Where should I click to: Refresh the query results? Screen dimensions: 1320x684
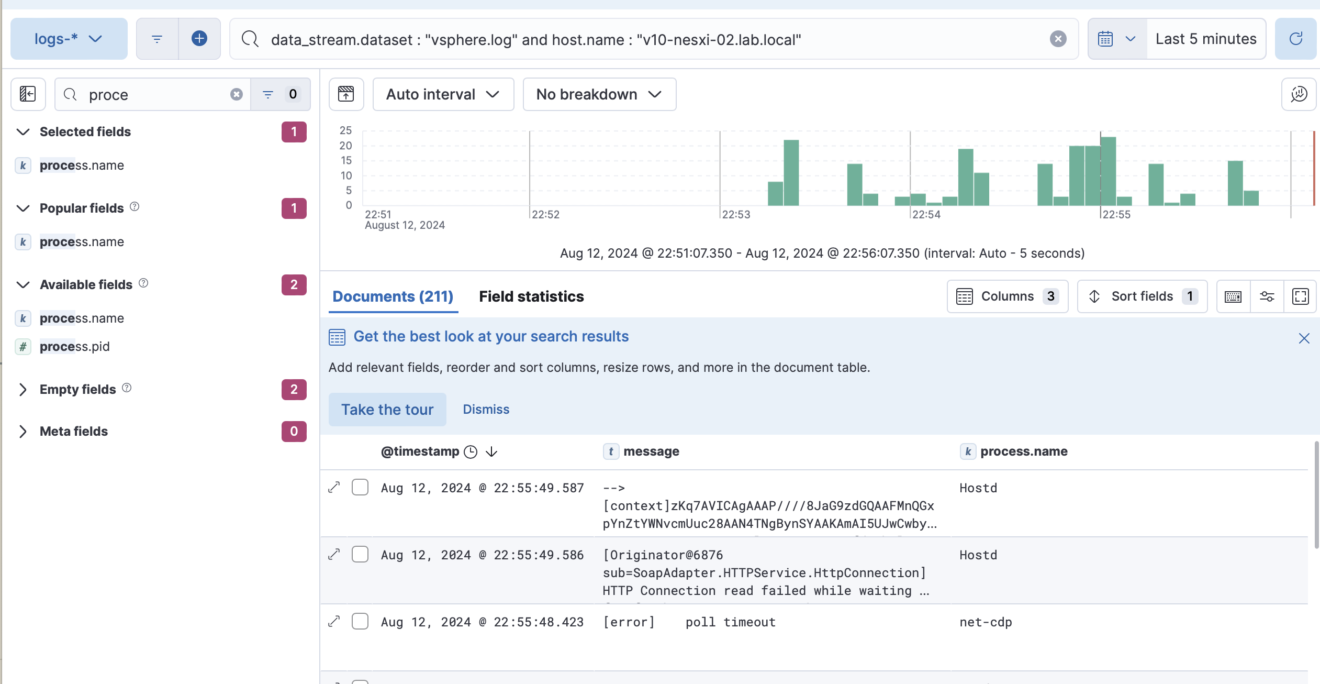tap(1296, 38)
